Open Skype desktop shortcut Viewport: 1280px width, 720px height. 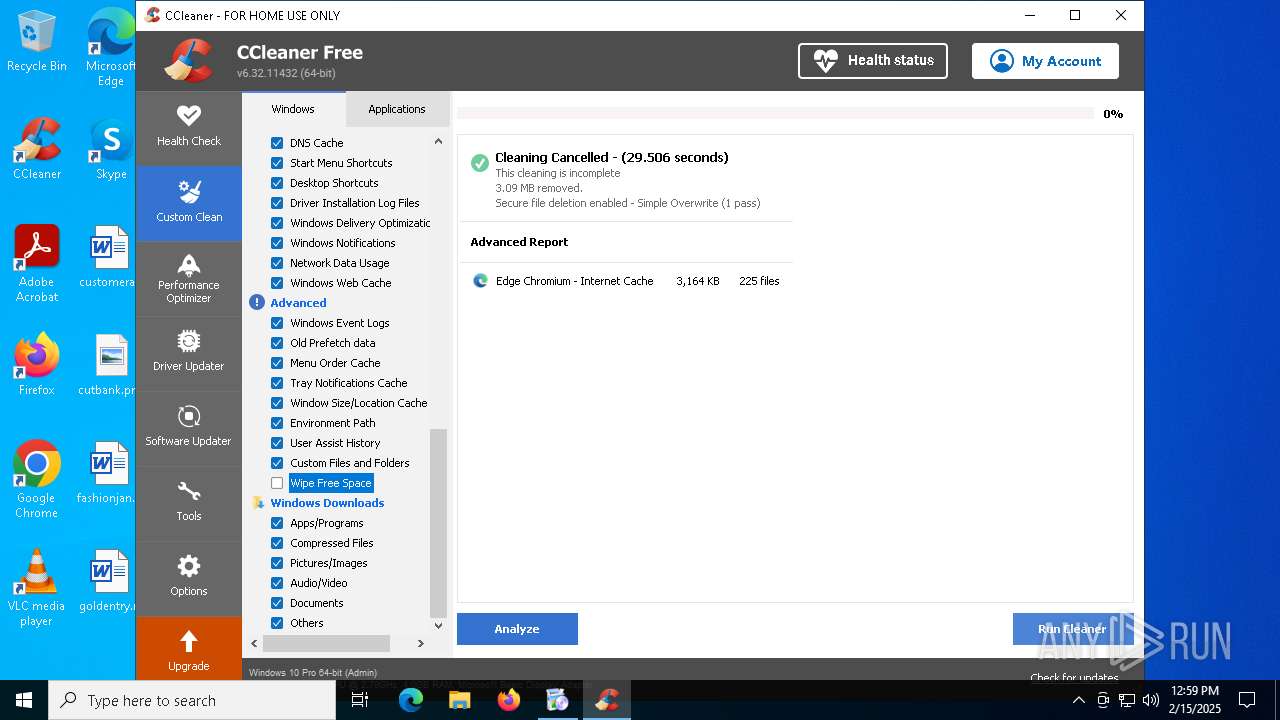tap(110, 149)
